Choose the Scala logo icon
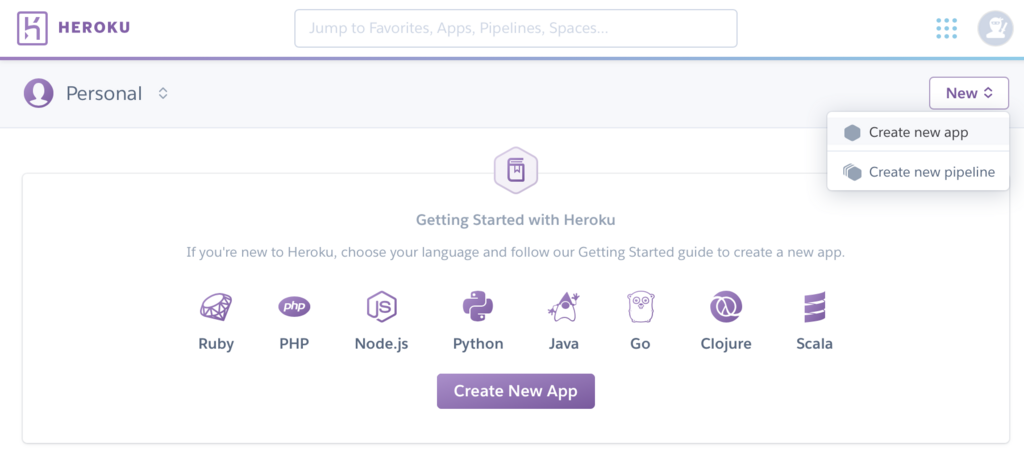The width and height of the screenshot is (1024, 452). point(814,306)
